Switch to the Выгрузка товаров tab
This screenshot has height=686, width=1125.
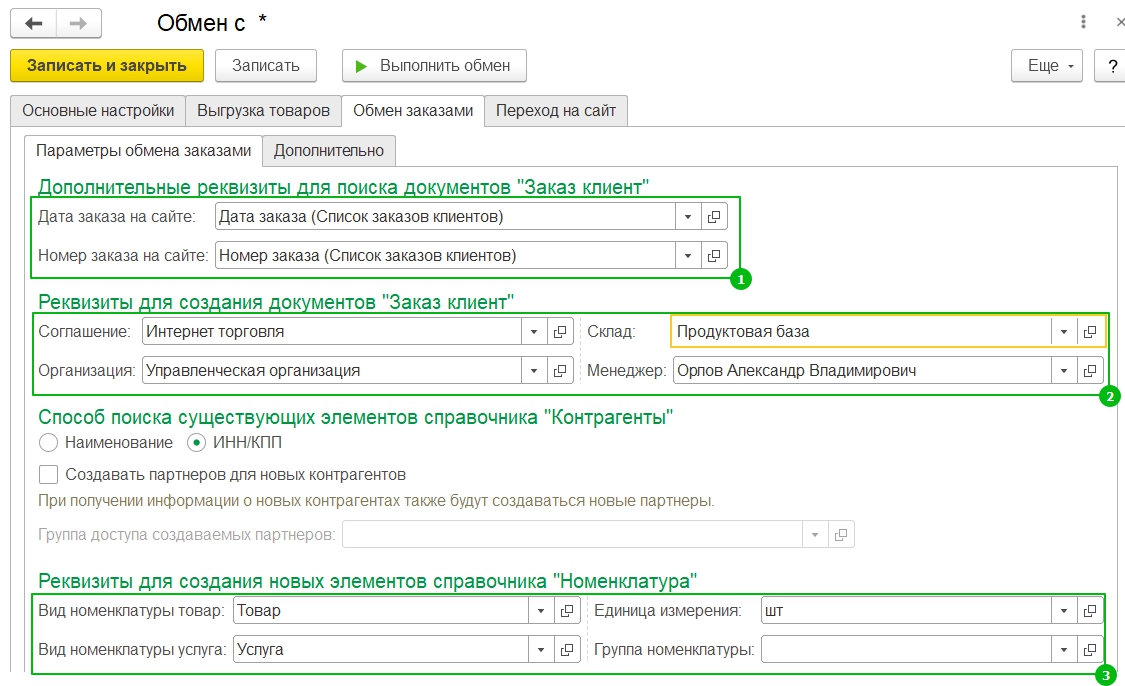click(263, 111)
